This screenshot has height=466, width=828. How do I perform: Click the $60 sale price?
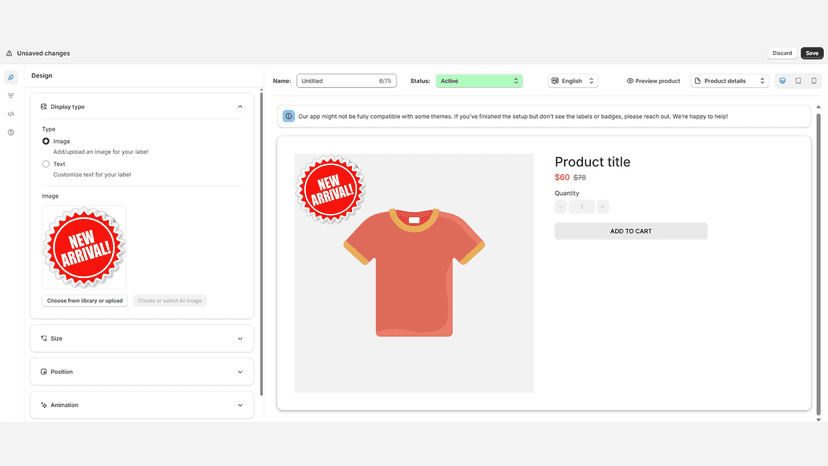tap(562, 178)
